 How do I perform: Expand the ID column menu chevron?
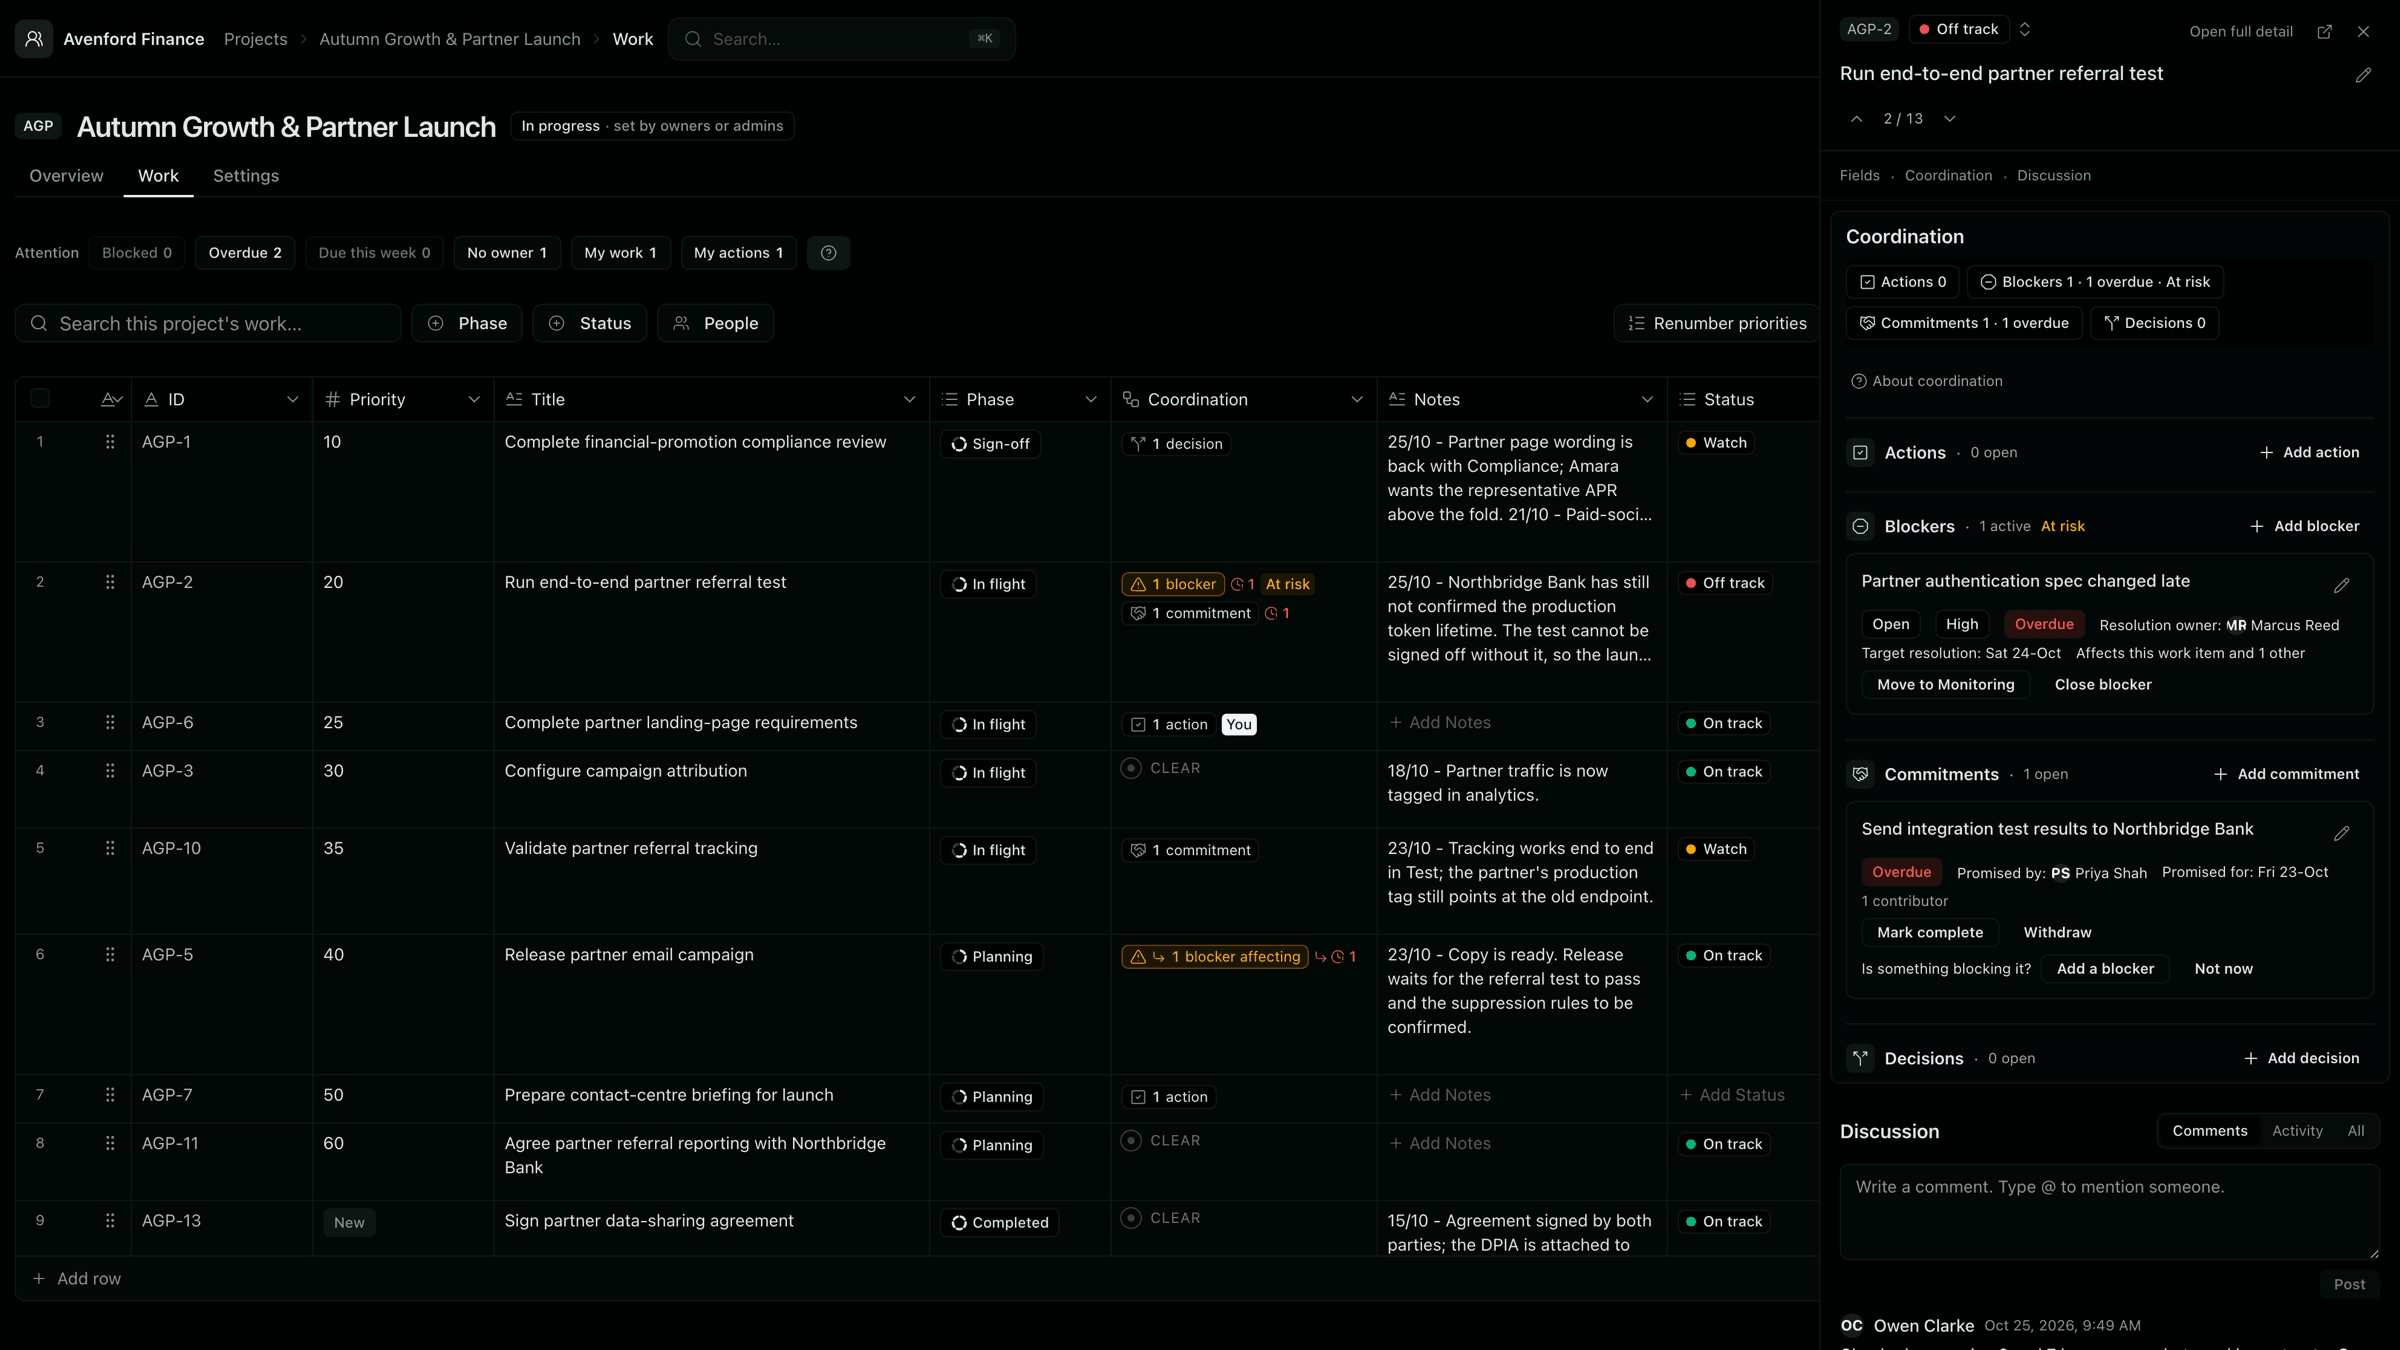(x=293, y=400)
